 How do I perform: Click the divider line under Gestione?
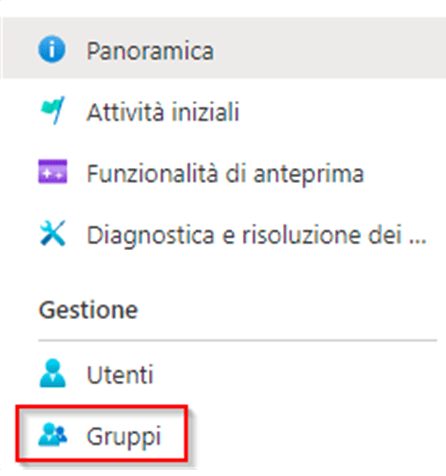[238, 340]
